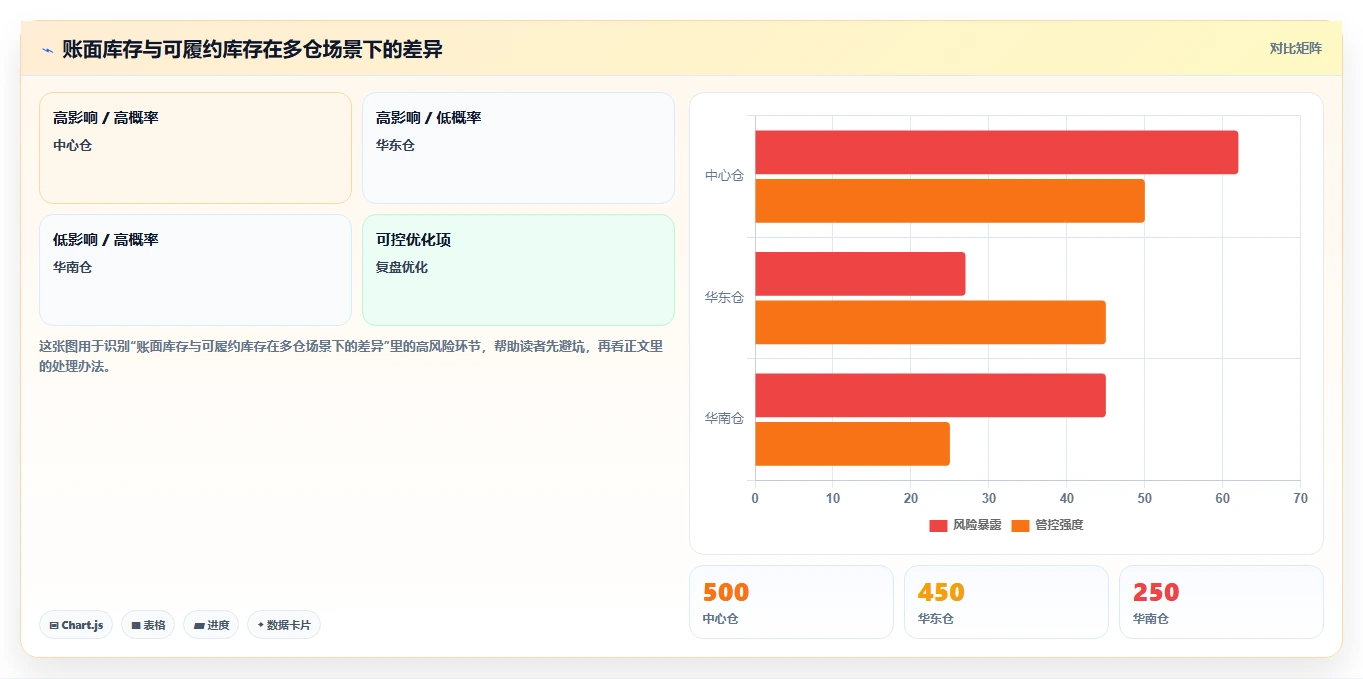Click the icon in the 表格 tag

coord(136,625)
